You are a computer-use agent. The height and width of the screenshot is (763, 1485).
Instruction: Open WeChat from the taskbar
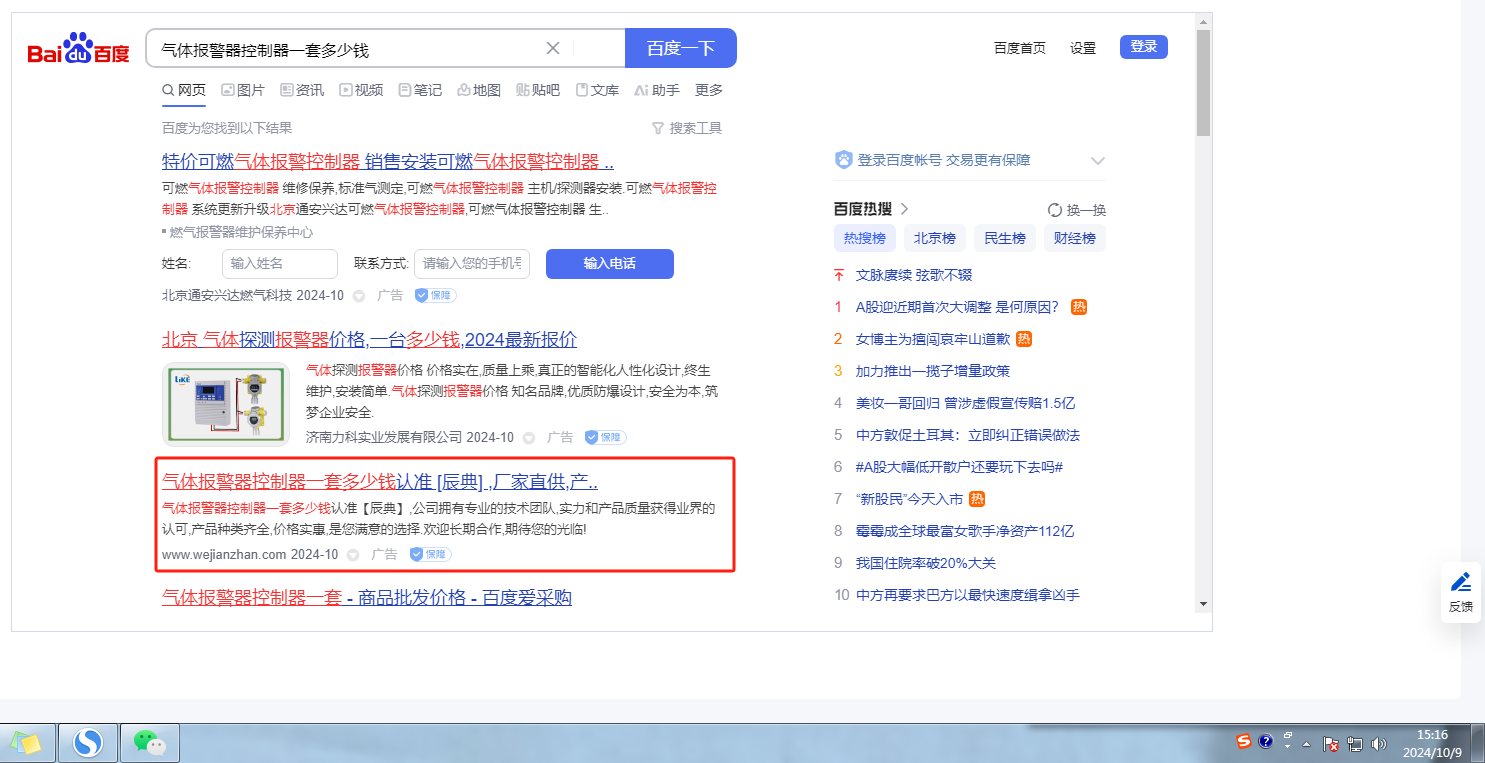pyautogui.click(x=149, y=743)
